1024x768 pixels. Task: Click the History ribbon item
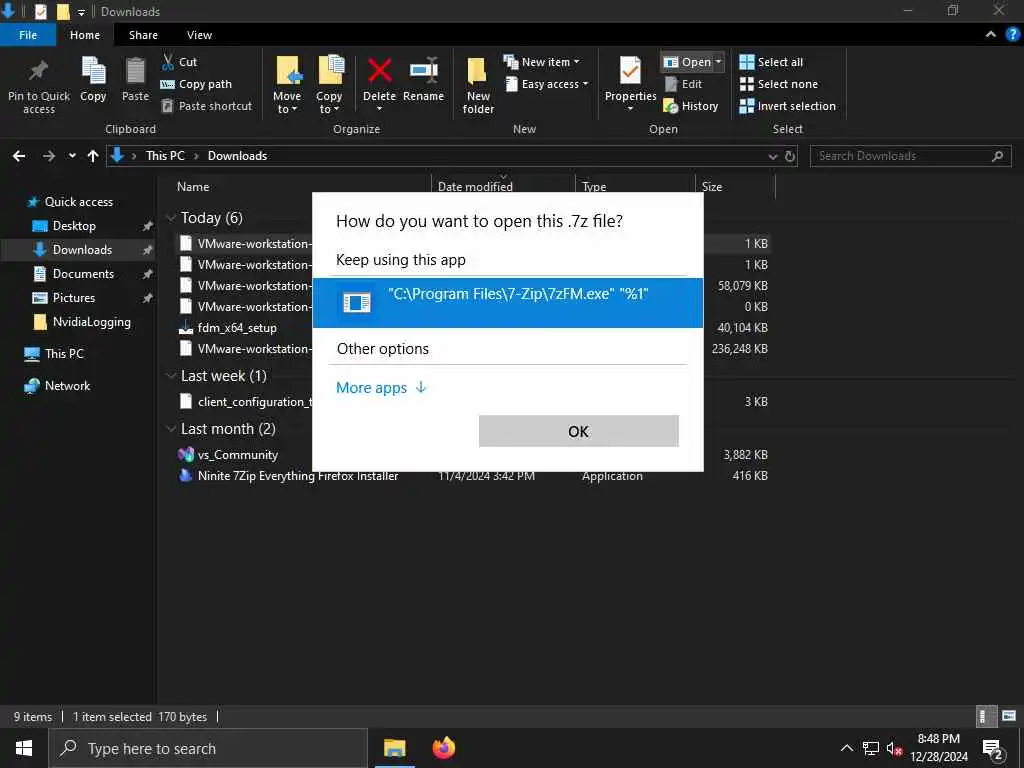point(690,106)
